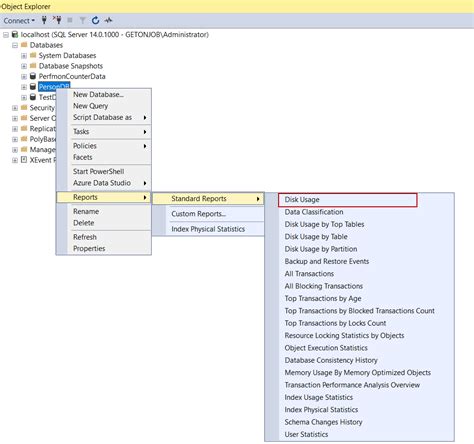Click the Databases folder icon
The image size is (474, 444).
[x=24, y=45]
